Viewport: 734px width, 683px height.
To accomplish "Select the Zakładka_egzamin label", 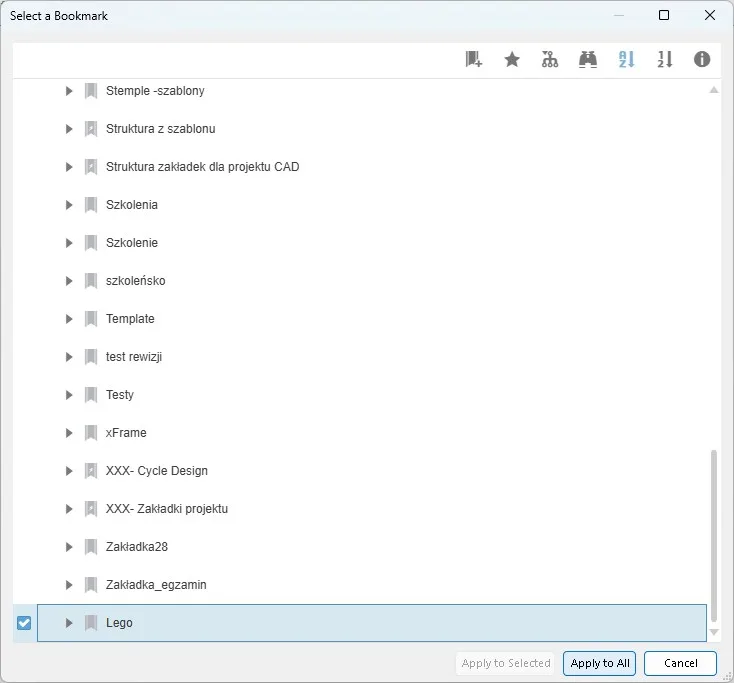I will coord(156,585).
